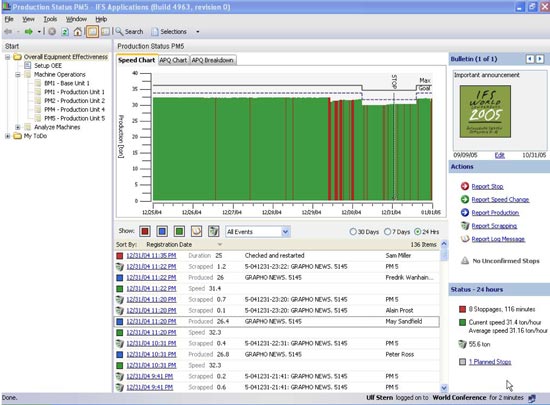
Task: Select the 7 Days radio button
Action: pos(388,232)
